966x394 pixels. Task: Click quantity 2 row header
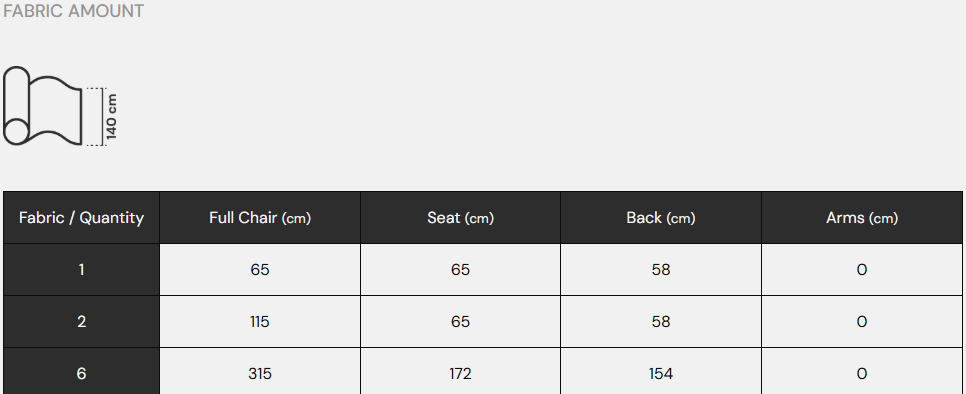81,321
